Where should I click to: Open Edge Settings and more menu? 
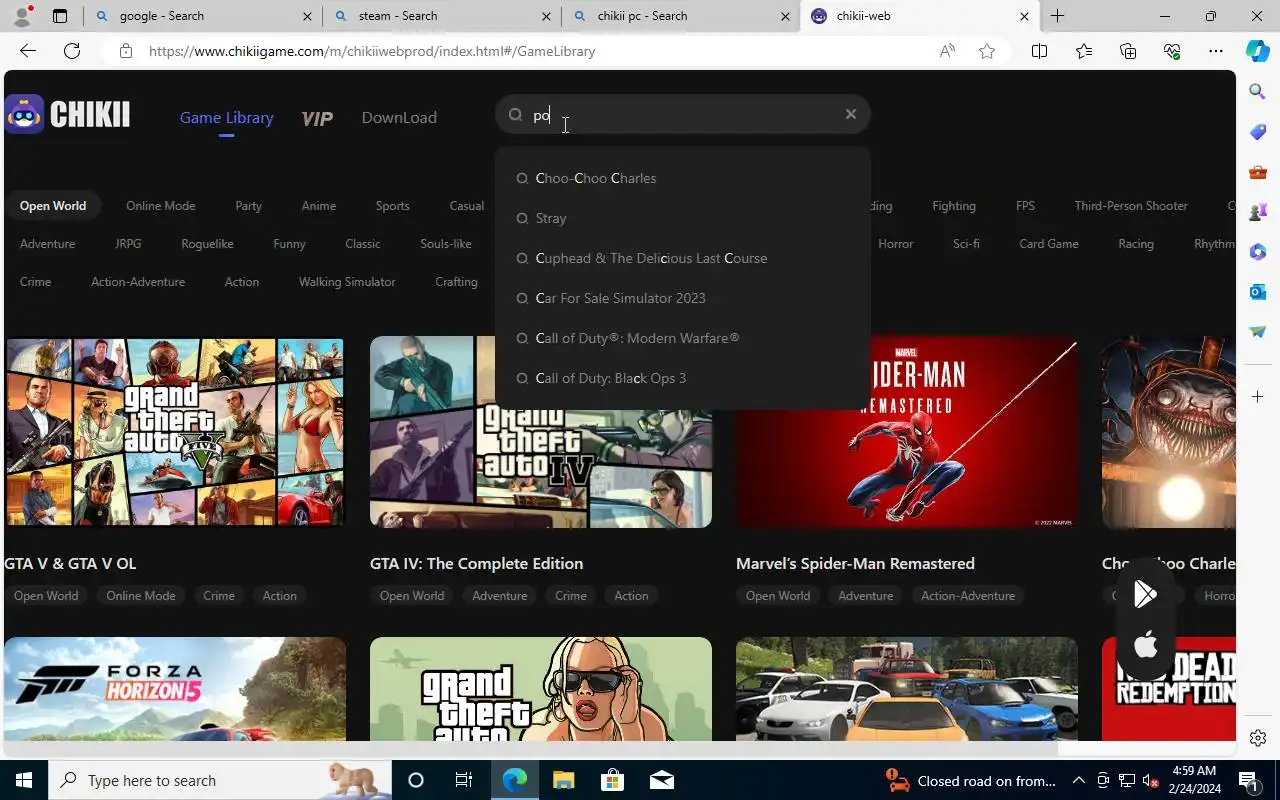(x=1216, y=51)
